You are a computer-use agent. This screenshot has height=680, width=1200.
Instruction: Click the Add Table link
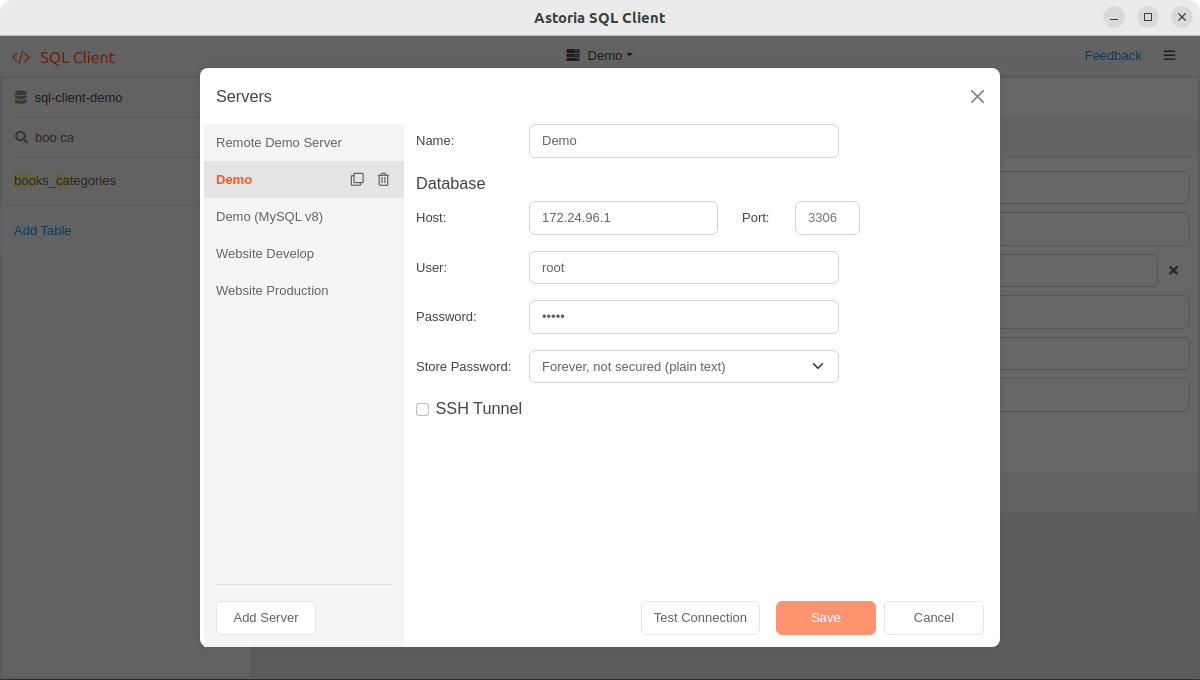tap(42, 230)
